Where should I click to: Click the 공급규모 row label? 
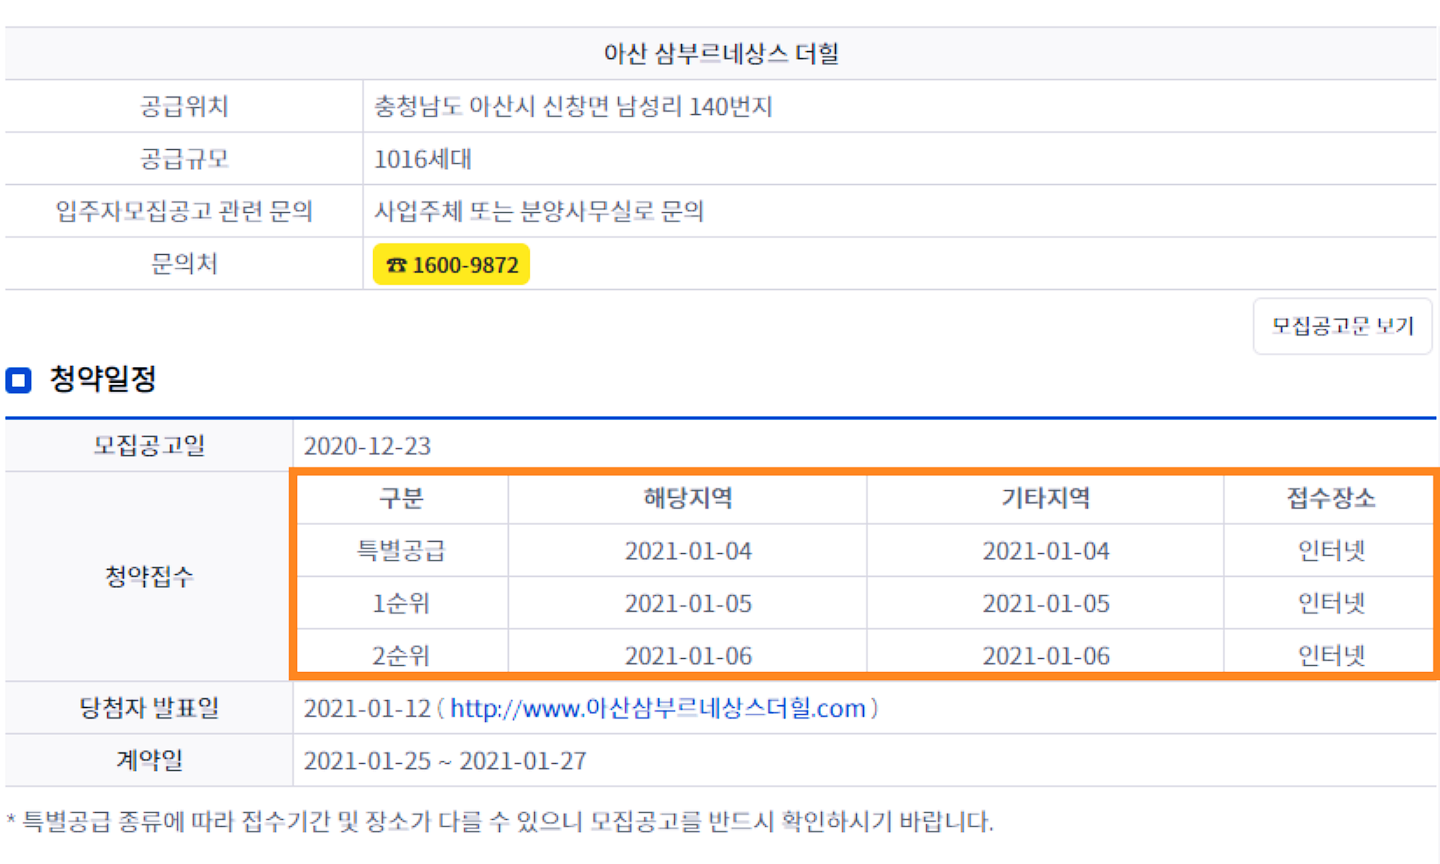point(184,159)
